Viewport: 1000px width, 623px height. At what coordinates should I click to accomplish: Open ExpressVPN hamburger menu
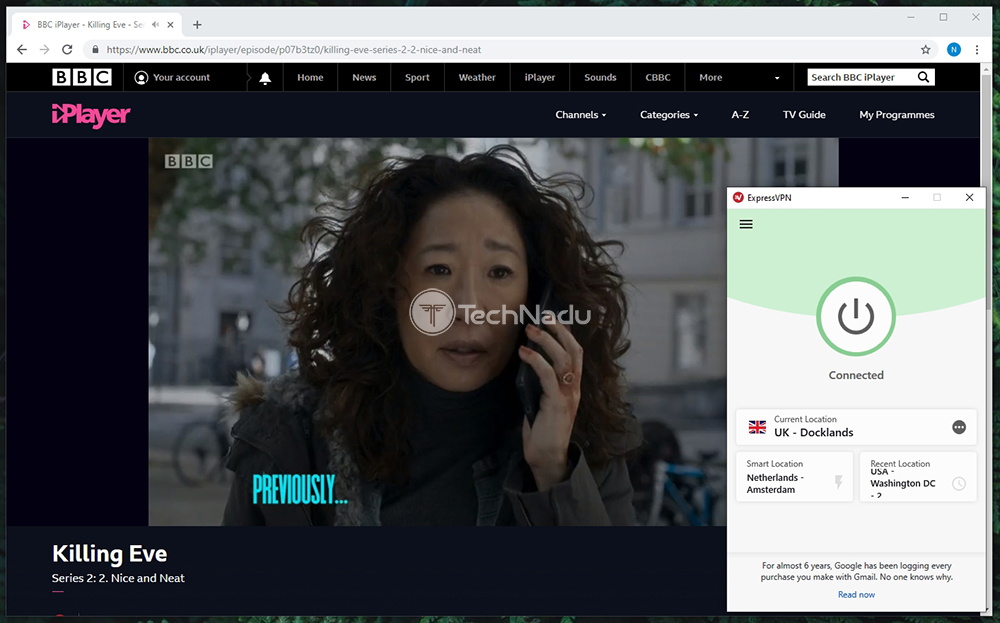[x=746, y=224]
